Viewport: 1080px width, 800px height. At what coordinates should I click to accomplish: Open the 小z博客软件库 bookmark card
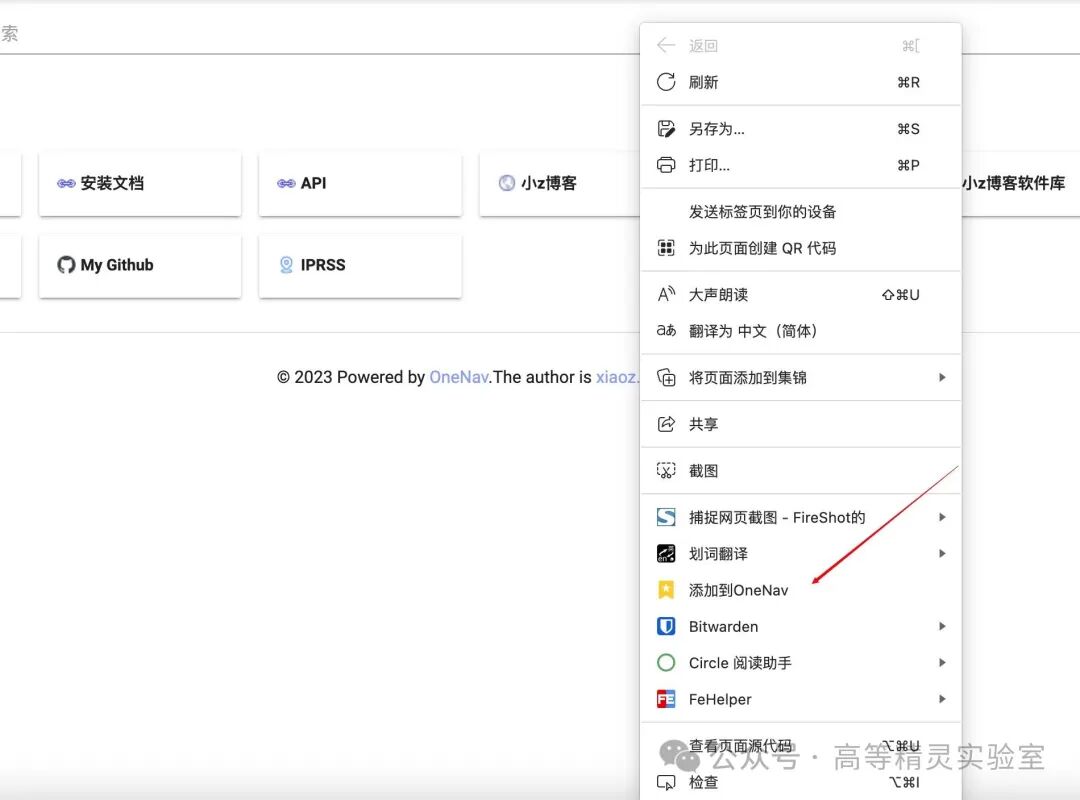click(1020, 183)
